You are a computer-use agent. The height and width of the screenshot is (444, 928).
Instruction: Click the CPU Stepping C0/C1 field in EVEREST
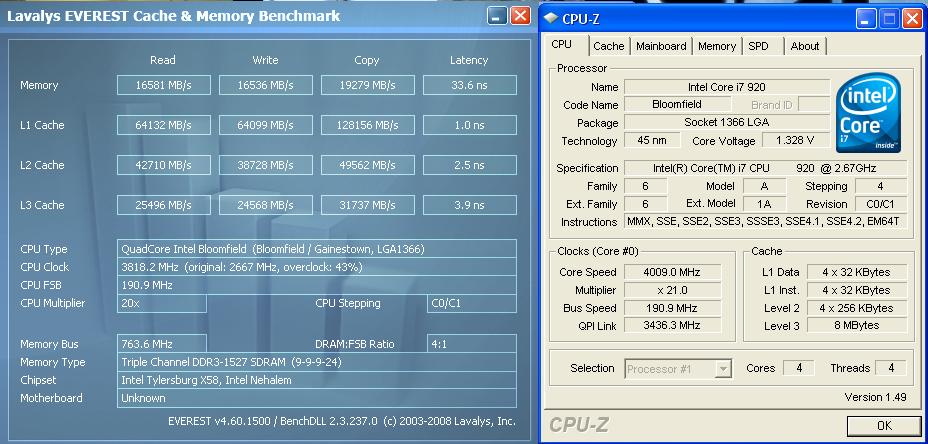pyautogui.click(x=472, y=303)
